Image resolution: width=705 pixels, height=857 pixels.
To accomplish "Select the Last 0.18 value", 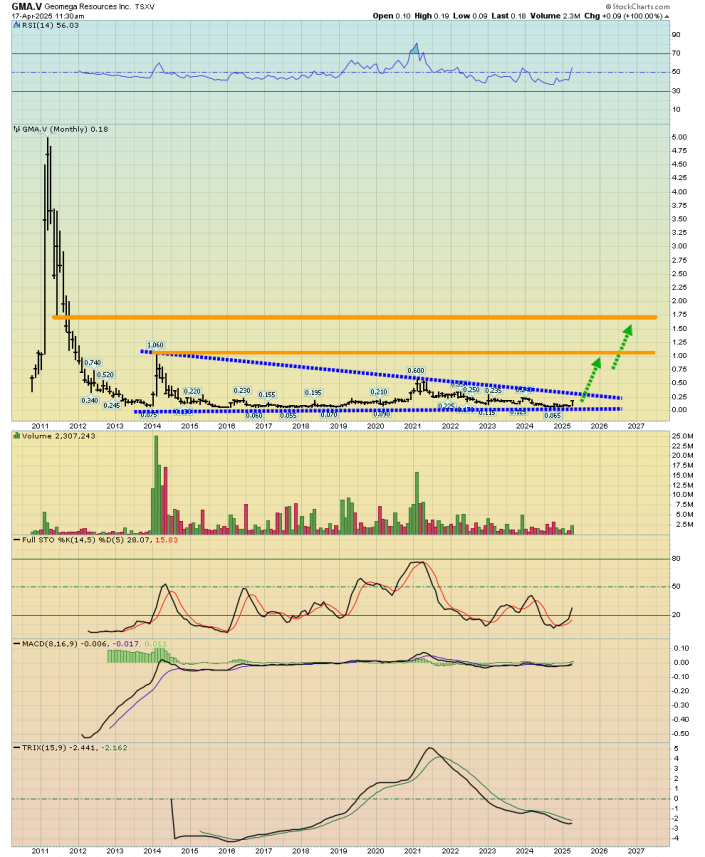I will coord(508,16).
